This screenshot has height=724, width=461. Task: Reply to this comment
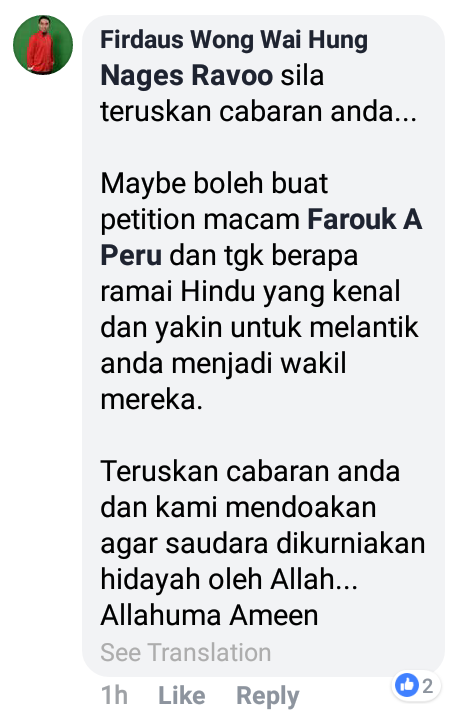268,696
